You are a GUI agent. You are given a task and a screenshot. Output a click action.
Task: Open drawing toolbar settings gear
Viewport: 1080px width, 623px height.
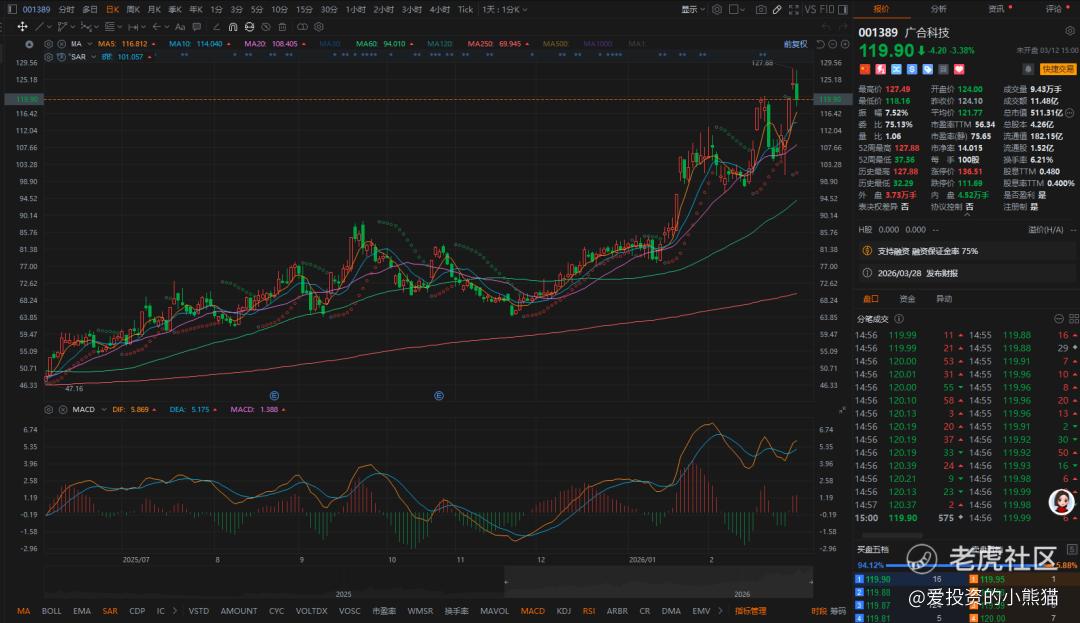pyautogui.click(x=319, y=27)
